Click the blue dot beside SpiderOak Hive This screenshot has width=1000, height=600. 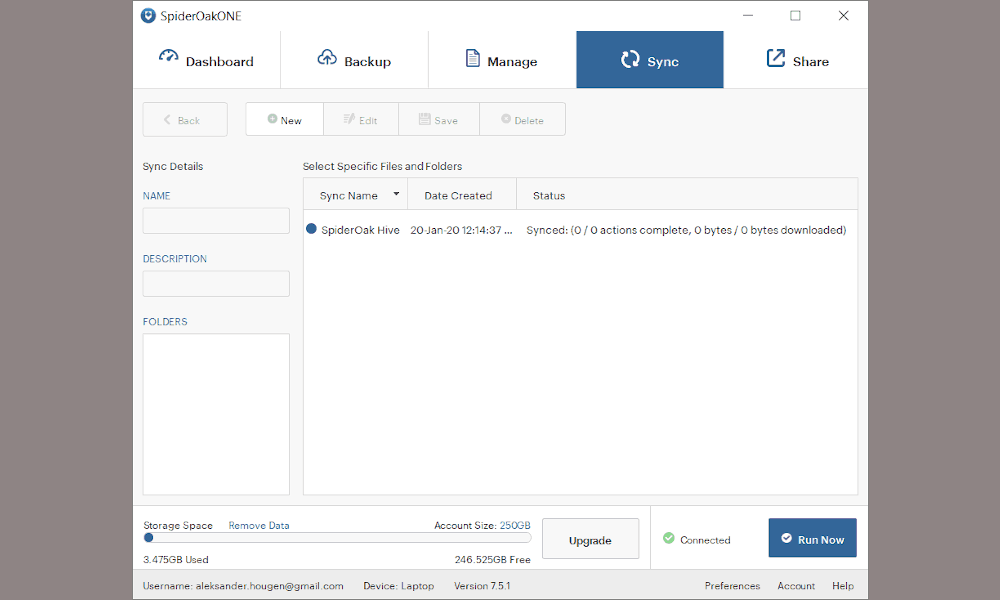[311, 229]
